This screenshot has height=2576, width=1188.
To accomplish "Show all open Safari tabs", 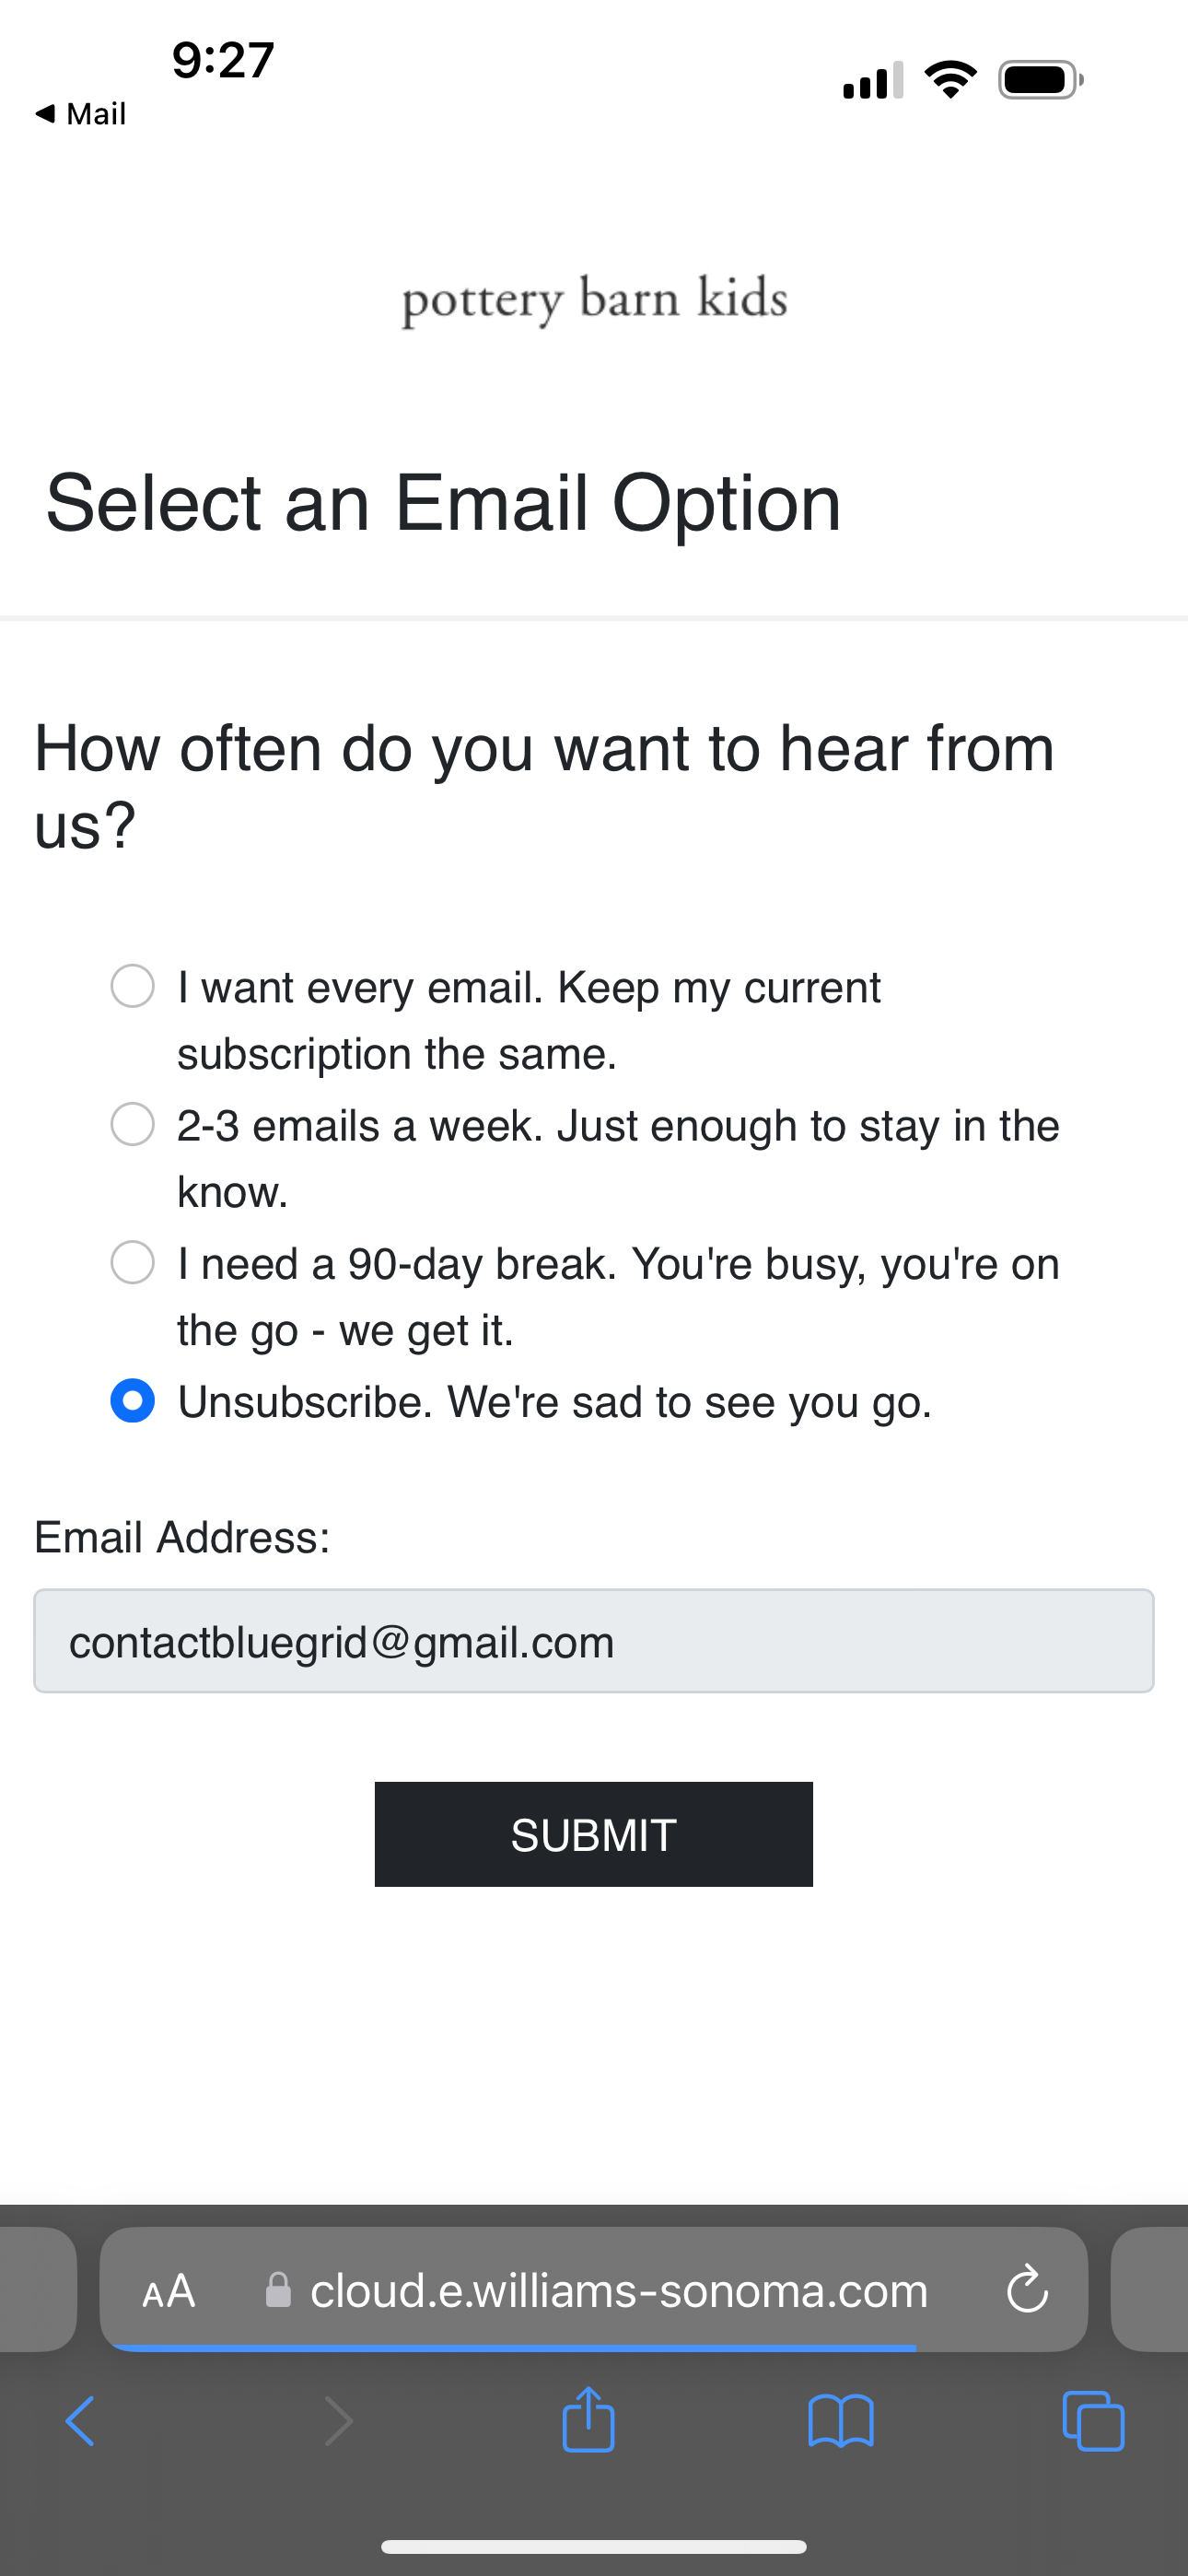I will pos(1093,2421).
